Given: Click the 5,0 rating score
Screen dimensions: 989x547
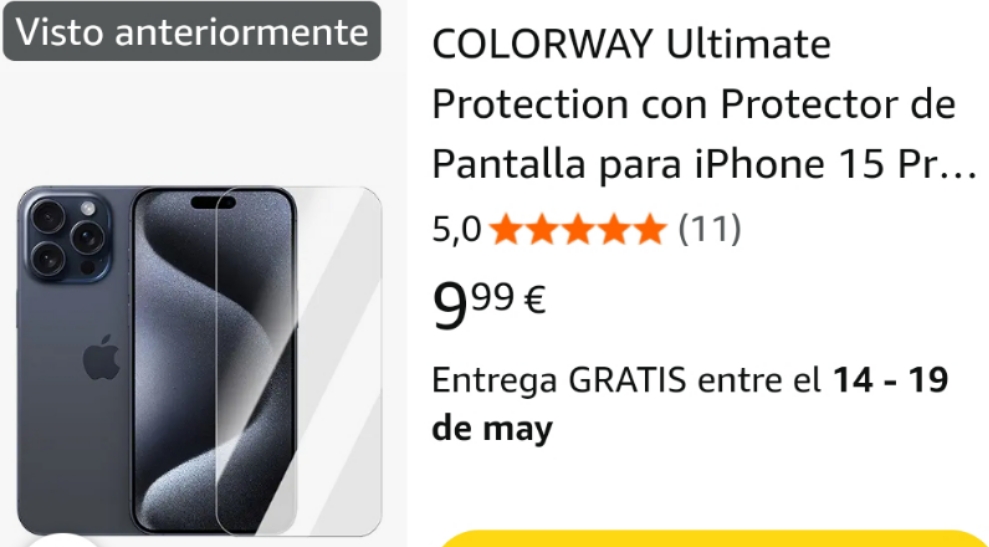Looking at the screenshot, I should [x=457, y=228].
